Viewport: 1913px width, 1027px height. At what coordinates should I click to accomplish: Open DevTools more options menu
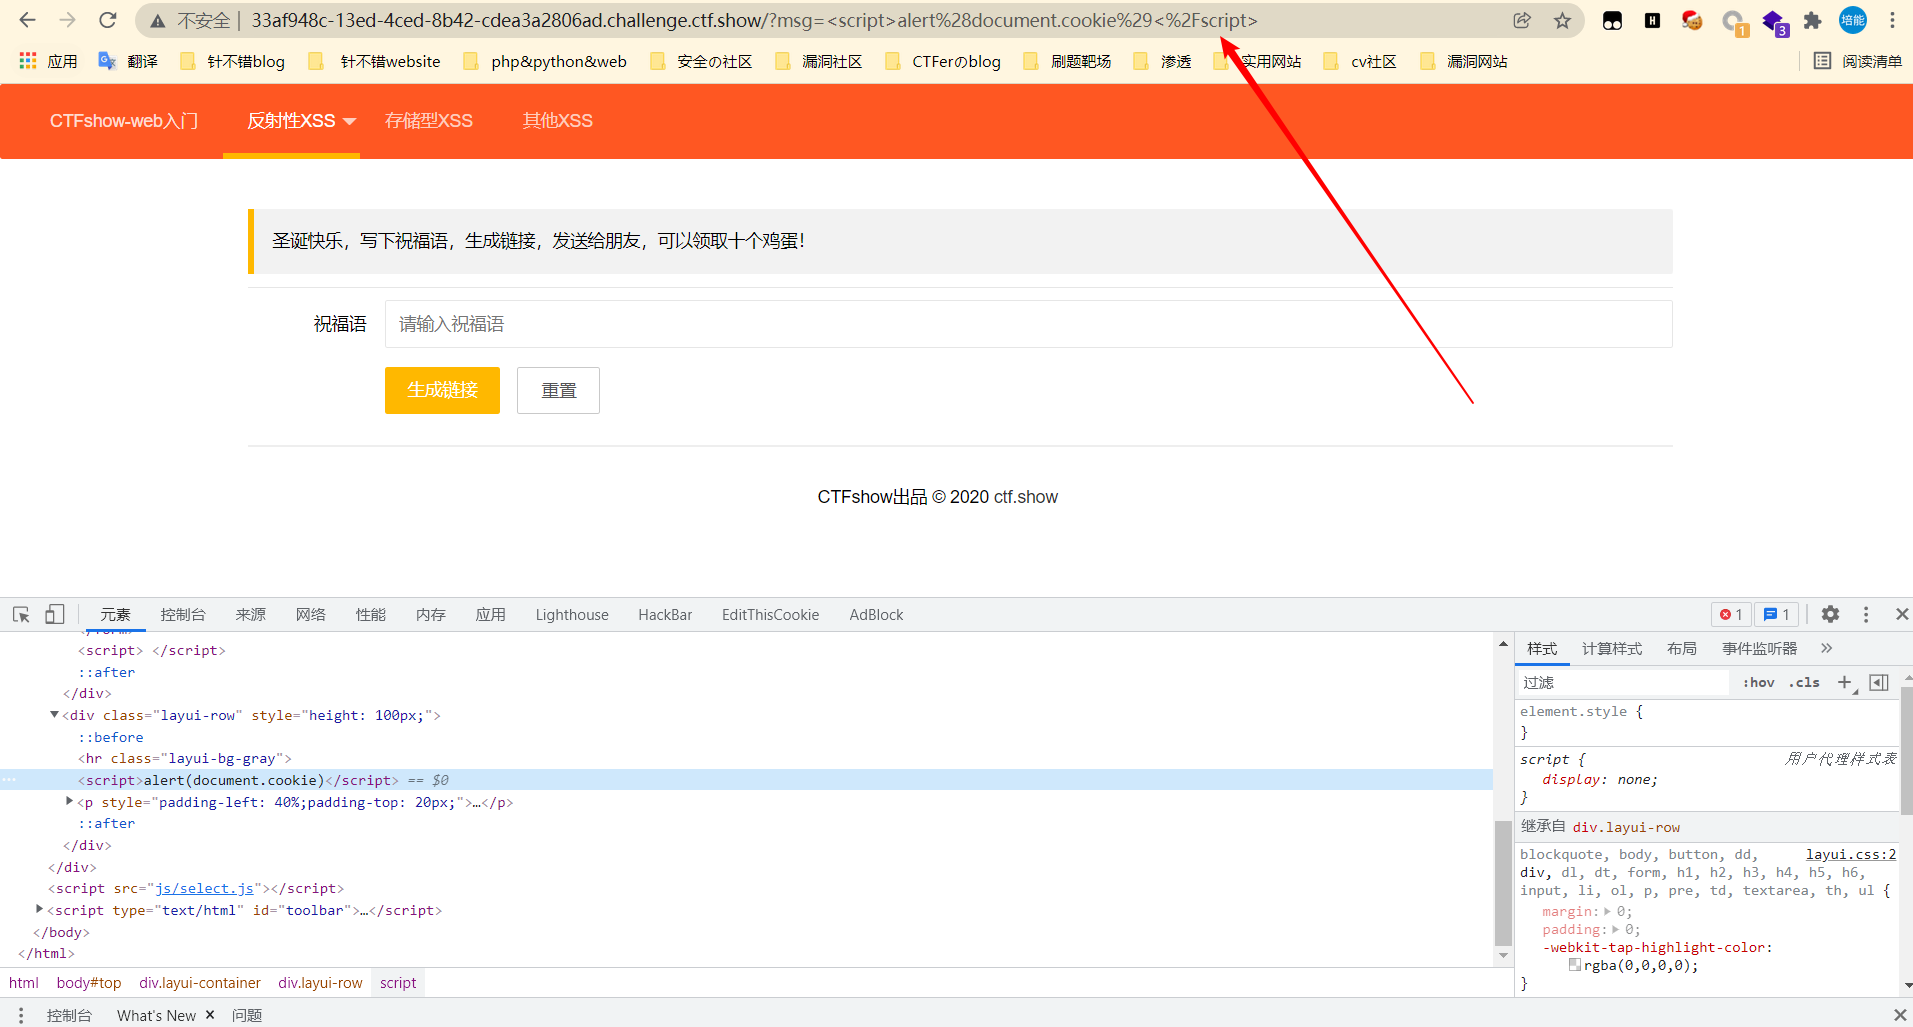[x=1866, y=615]
